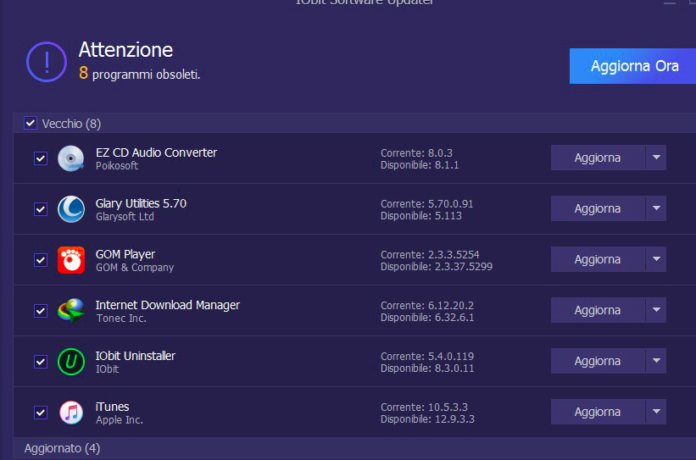Click the Glary Utilities blue crescent icon
The height and width of the screenshot is (460, 696).
pyautogui.click(x=71, y=209)
